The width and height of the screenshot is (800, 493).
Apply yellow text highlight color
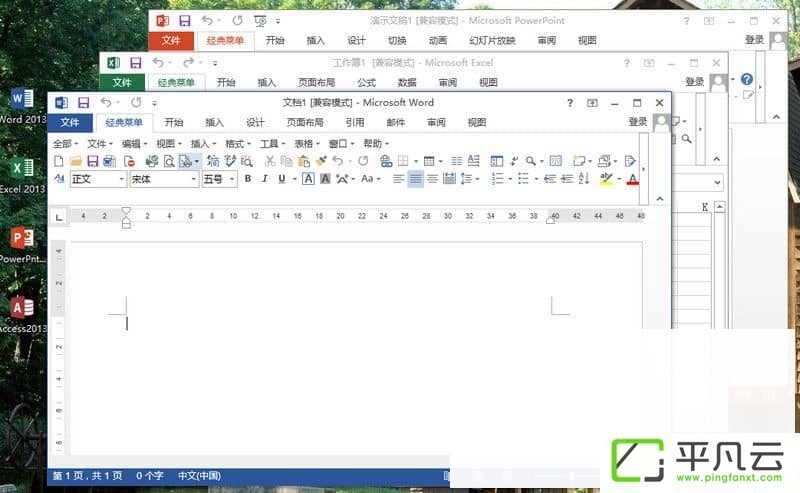pos(606,179)
